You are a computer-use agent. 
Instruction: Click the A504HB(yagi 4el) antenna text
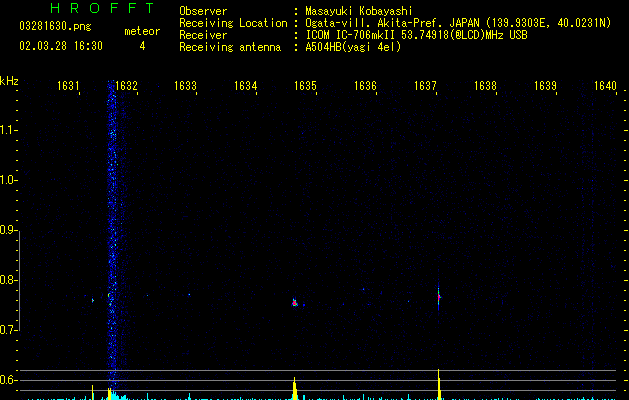pos(353,47)
